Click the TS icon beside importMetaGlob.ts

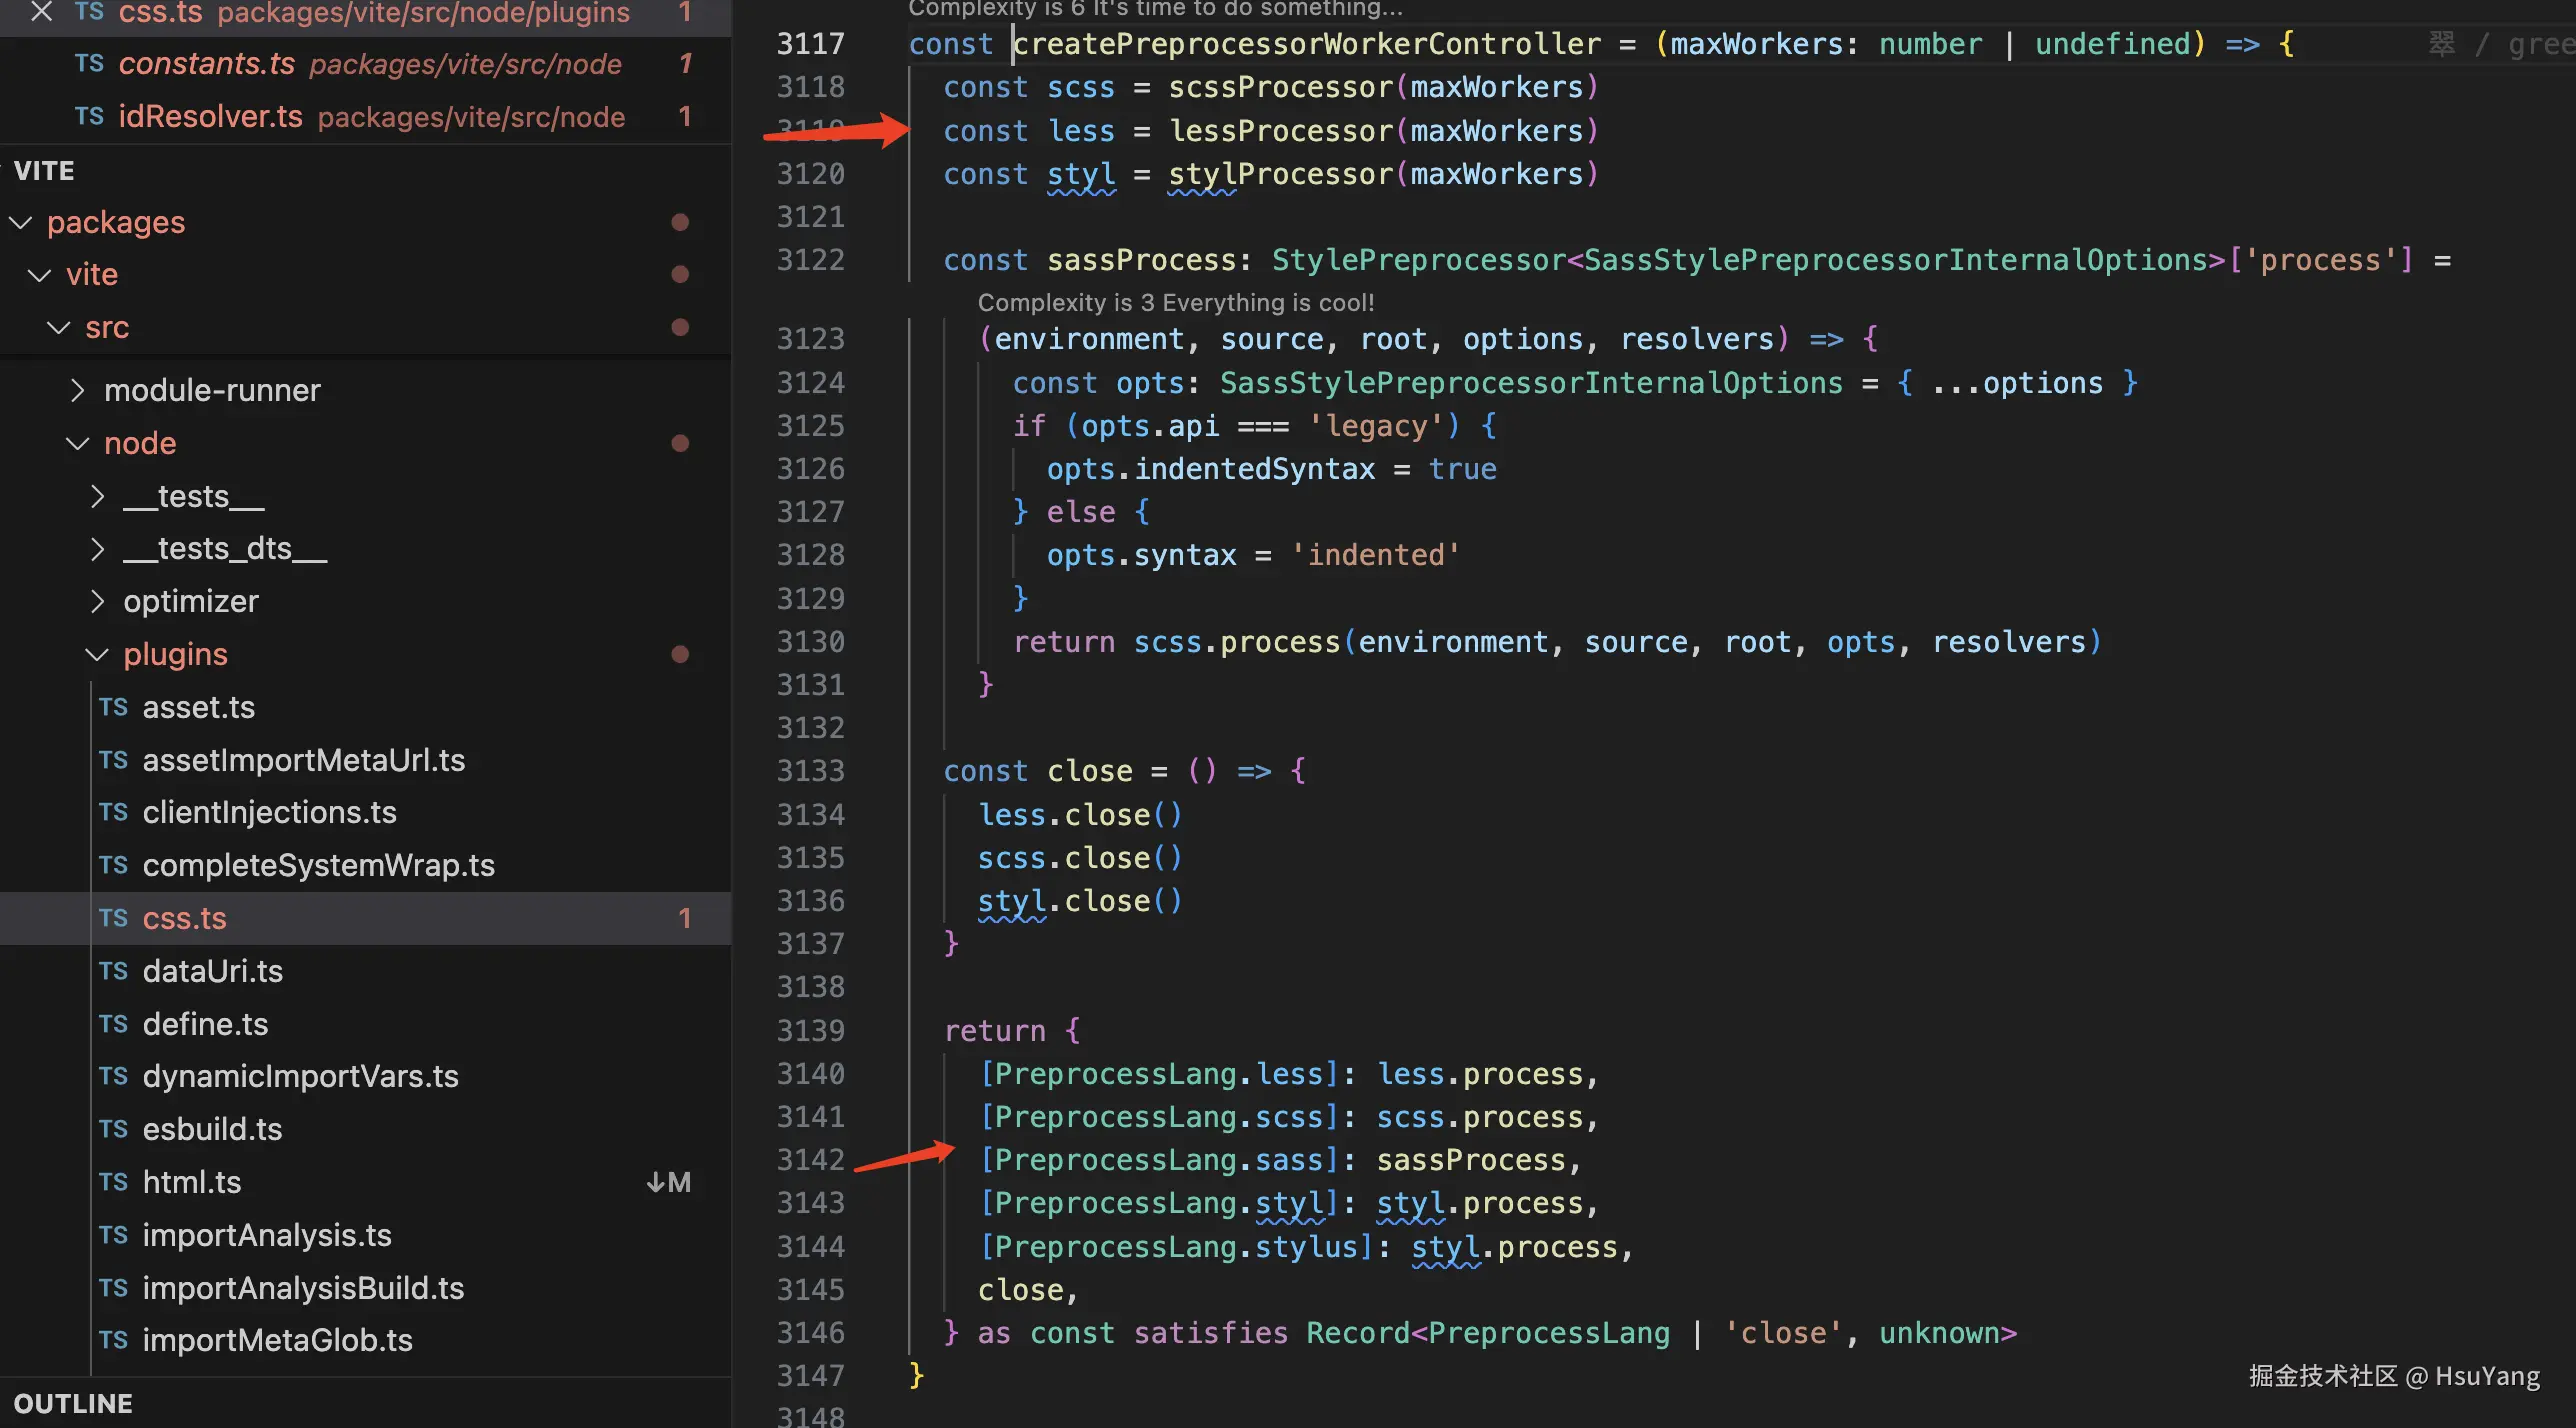pyautogui.click(x=113, y=1340)
